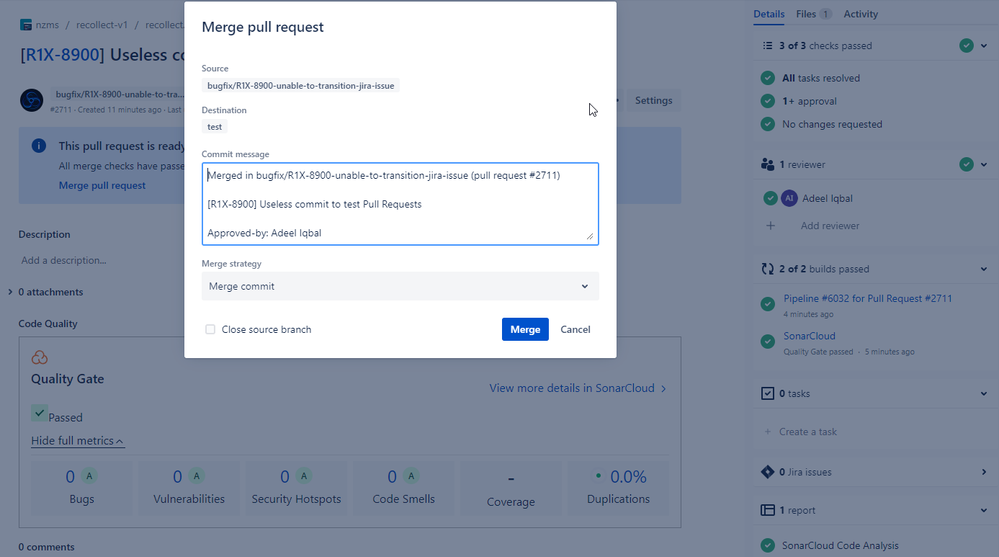Click the reviewers people icon
This screenshot has height=557, width=999.
click(x=768, y=164)
